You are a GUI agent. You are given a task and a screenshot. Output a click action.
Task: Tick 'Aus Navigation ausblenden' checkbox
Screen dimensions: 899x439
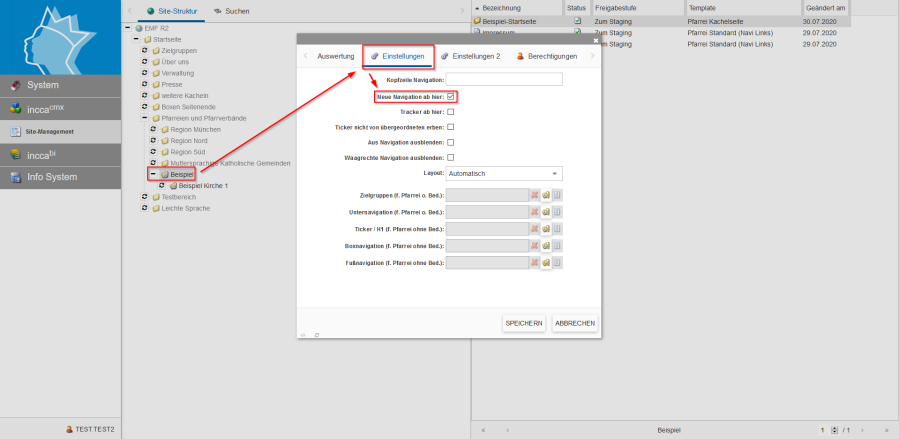[451, 142]
